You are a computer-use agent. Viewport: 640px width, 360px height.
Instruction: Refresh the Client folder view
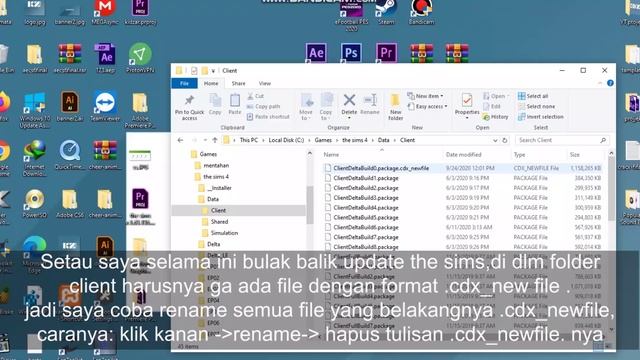tap(505, 140)
